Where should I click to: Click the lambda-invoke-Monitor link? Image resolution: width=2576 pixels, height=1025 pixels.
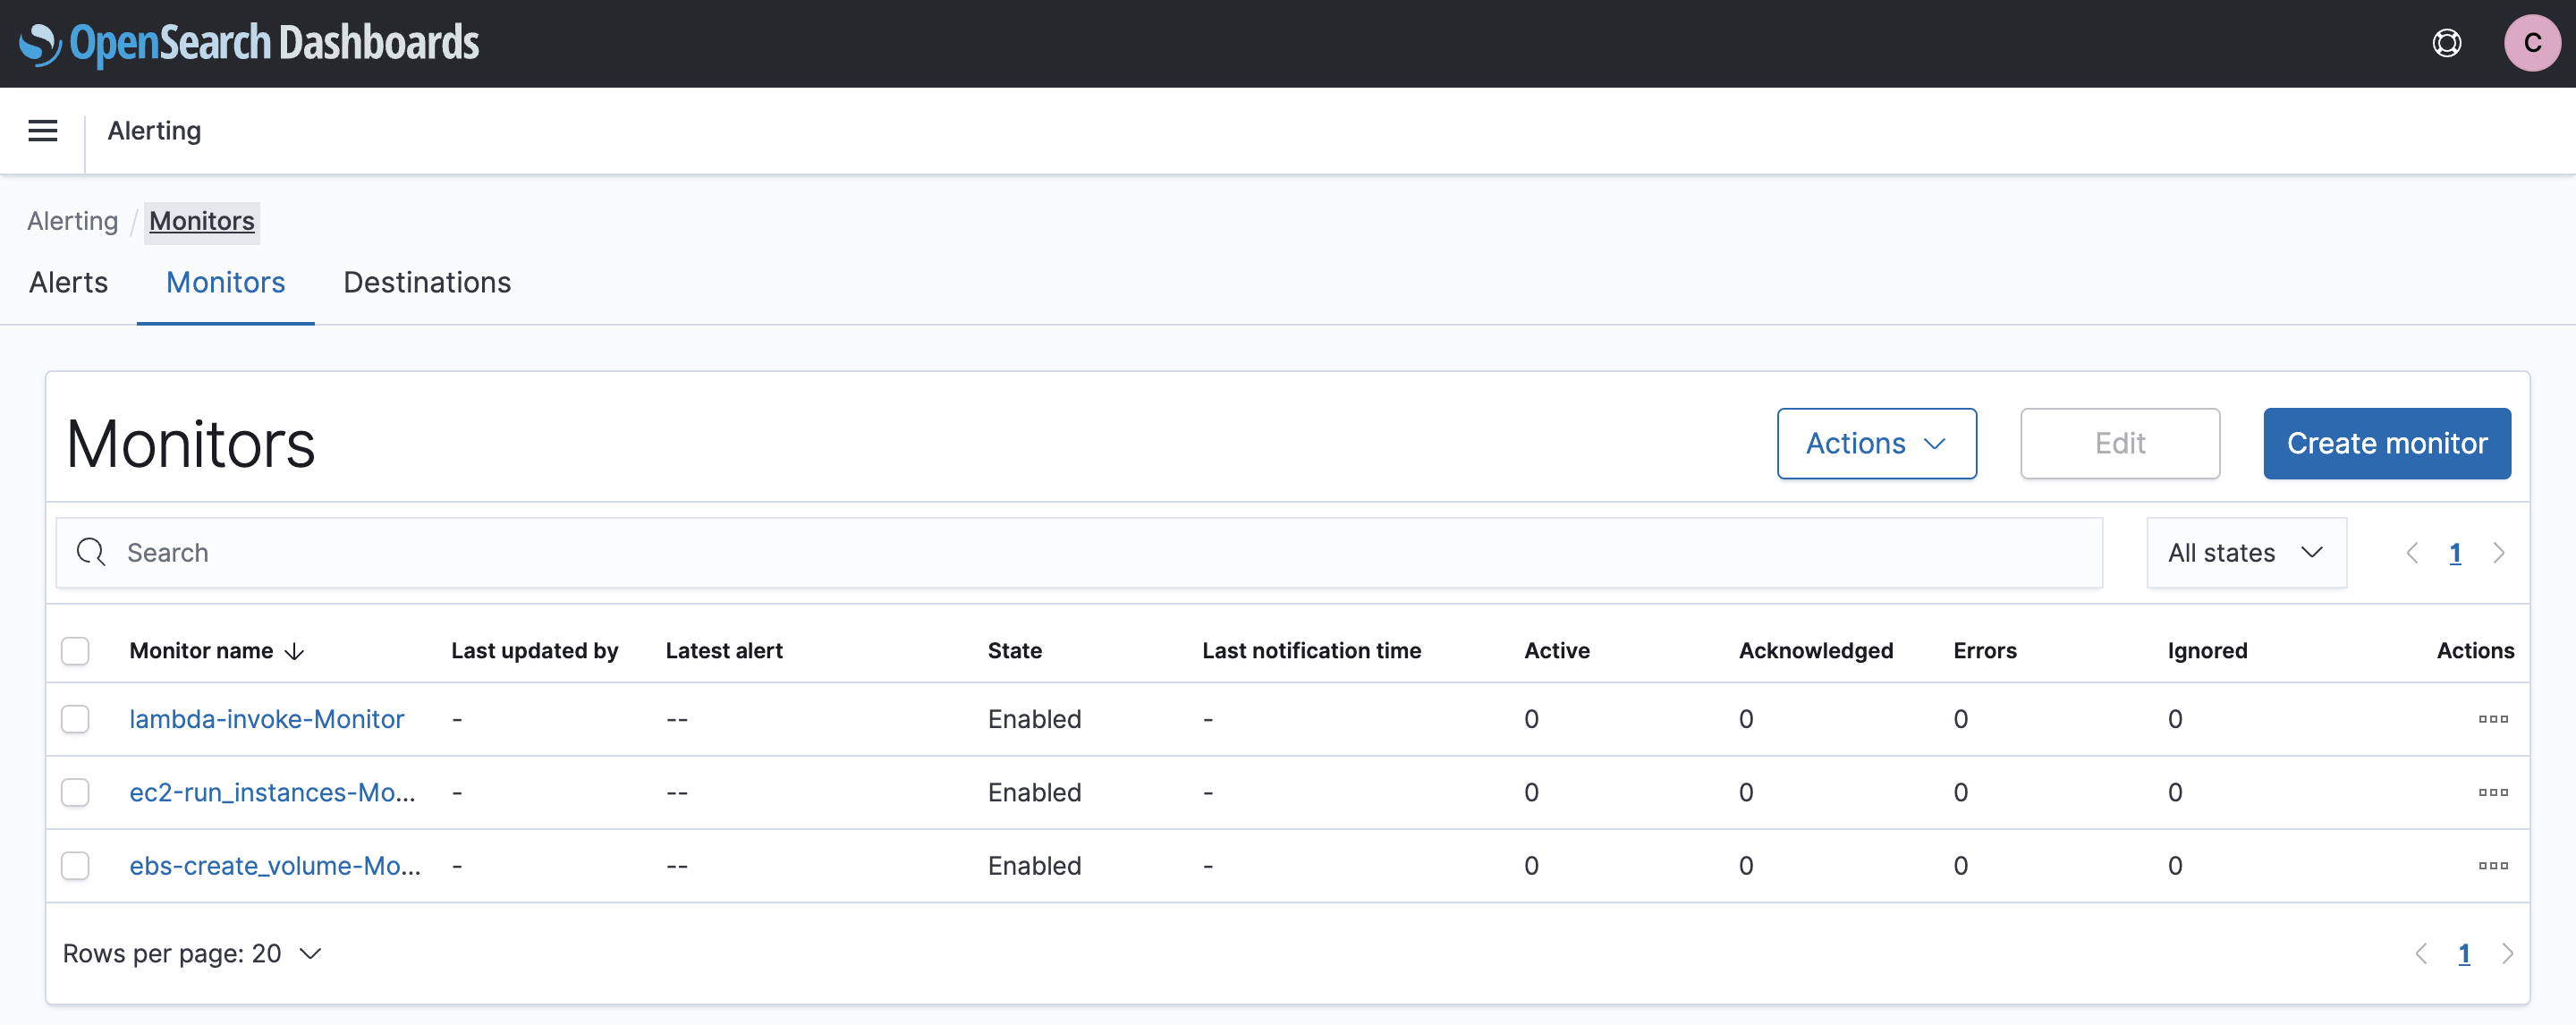pyautogui.click(x=267, y=718)
